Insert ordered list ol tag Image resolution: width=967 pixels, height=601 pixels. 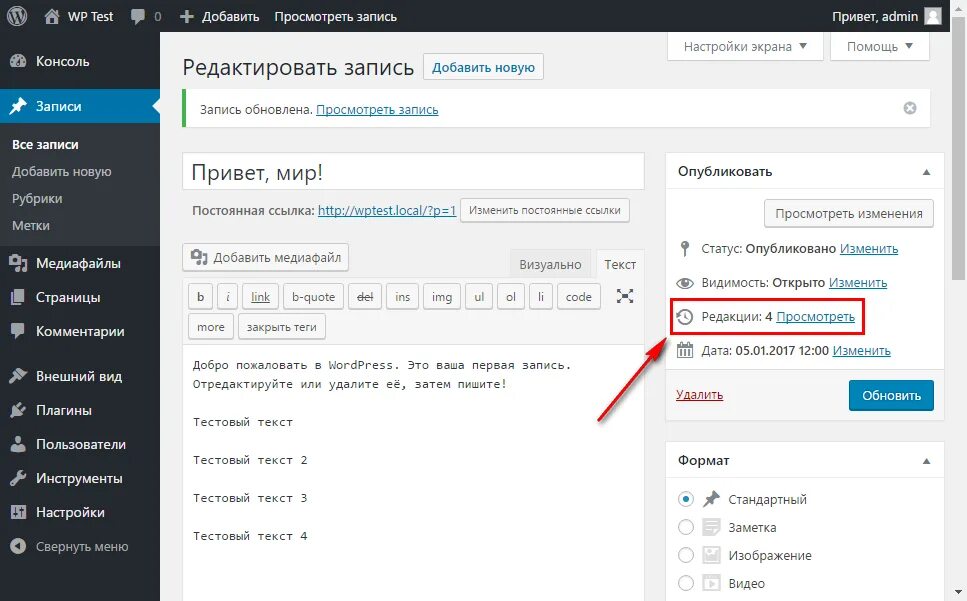pyautogui.click(x=511, y=296)
